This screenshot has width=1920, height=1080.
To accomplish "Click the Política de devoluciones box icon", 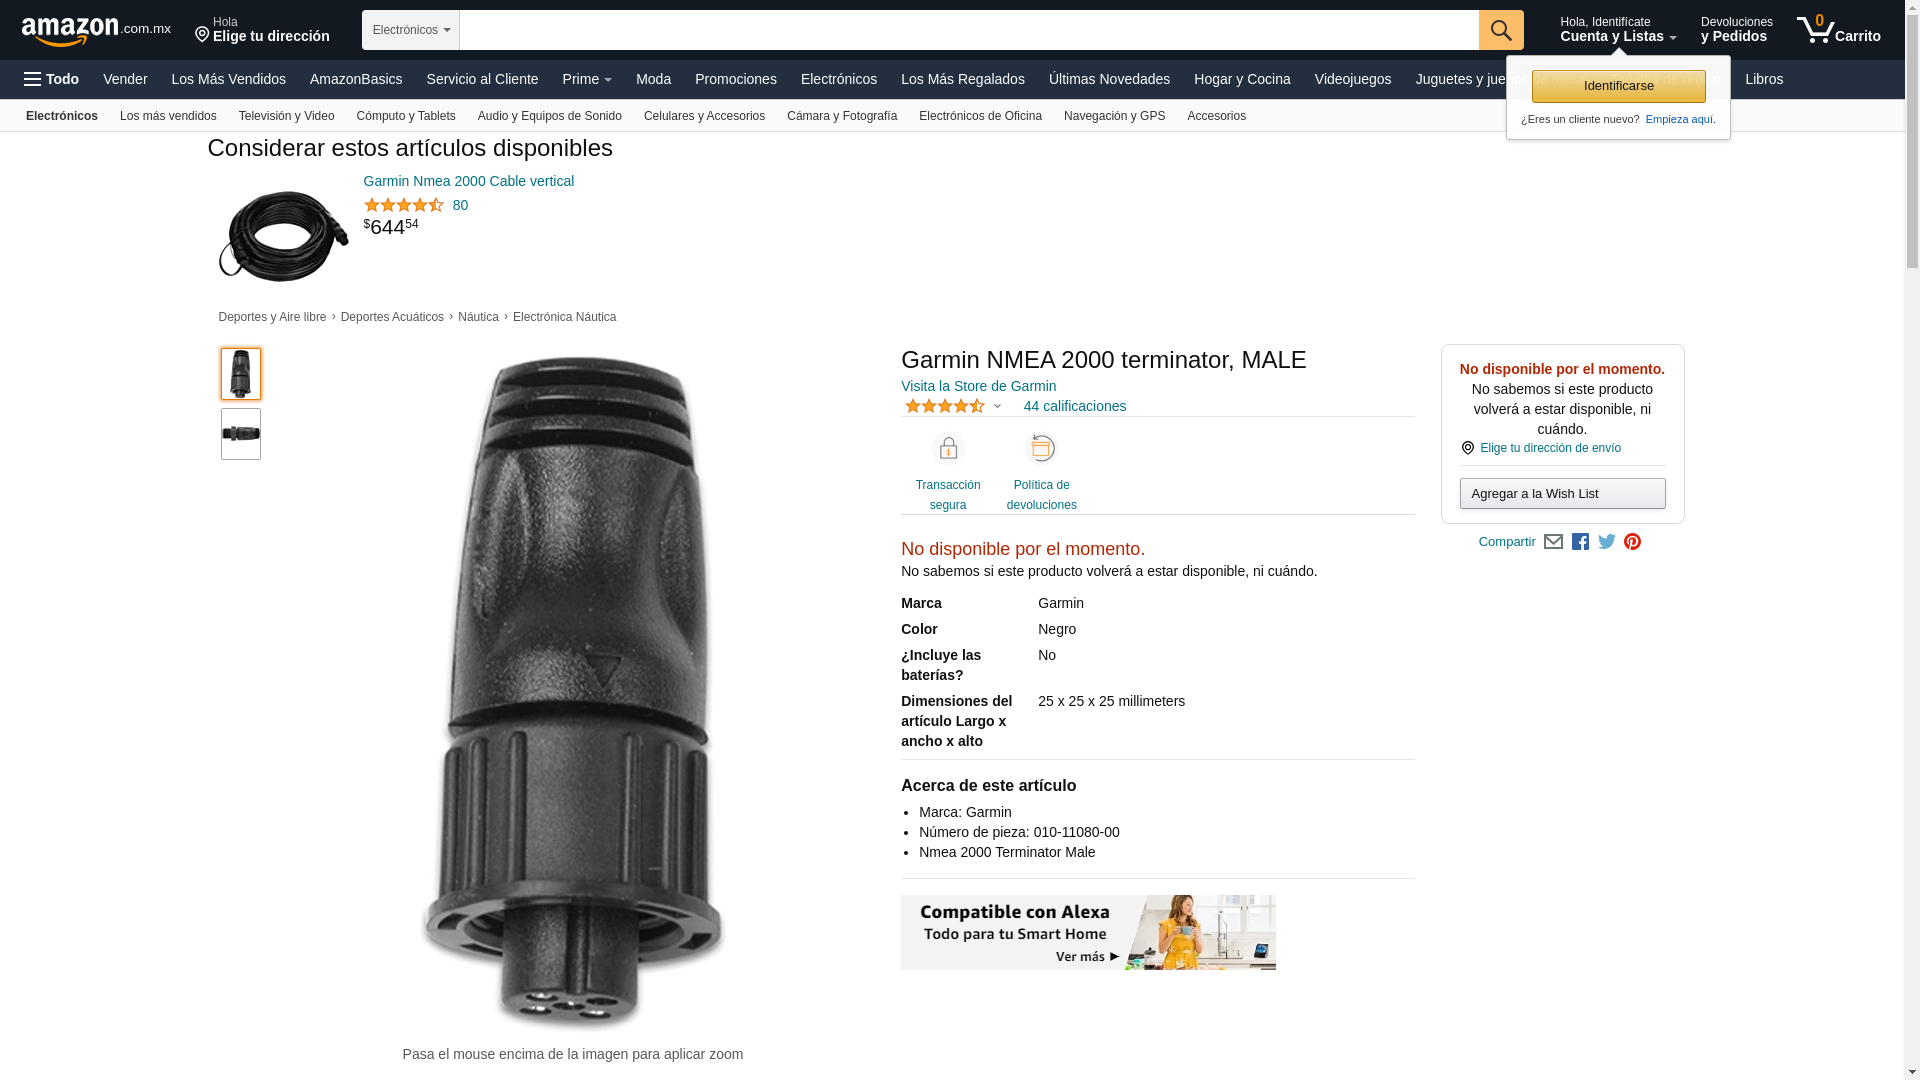I will coord(1042,449).
